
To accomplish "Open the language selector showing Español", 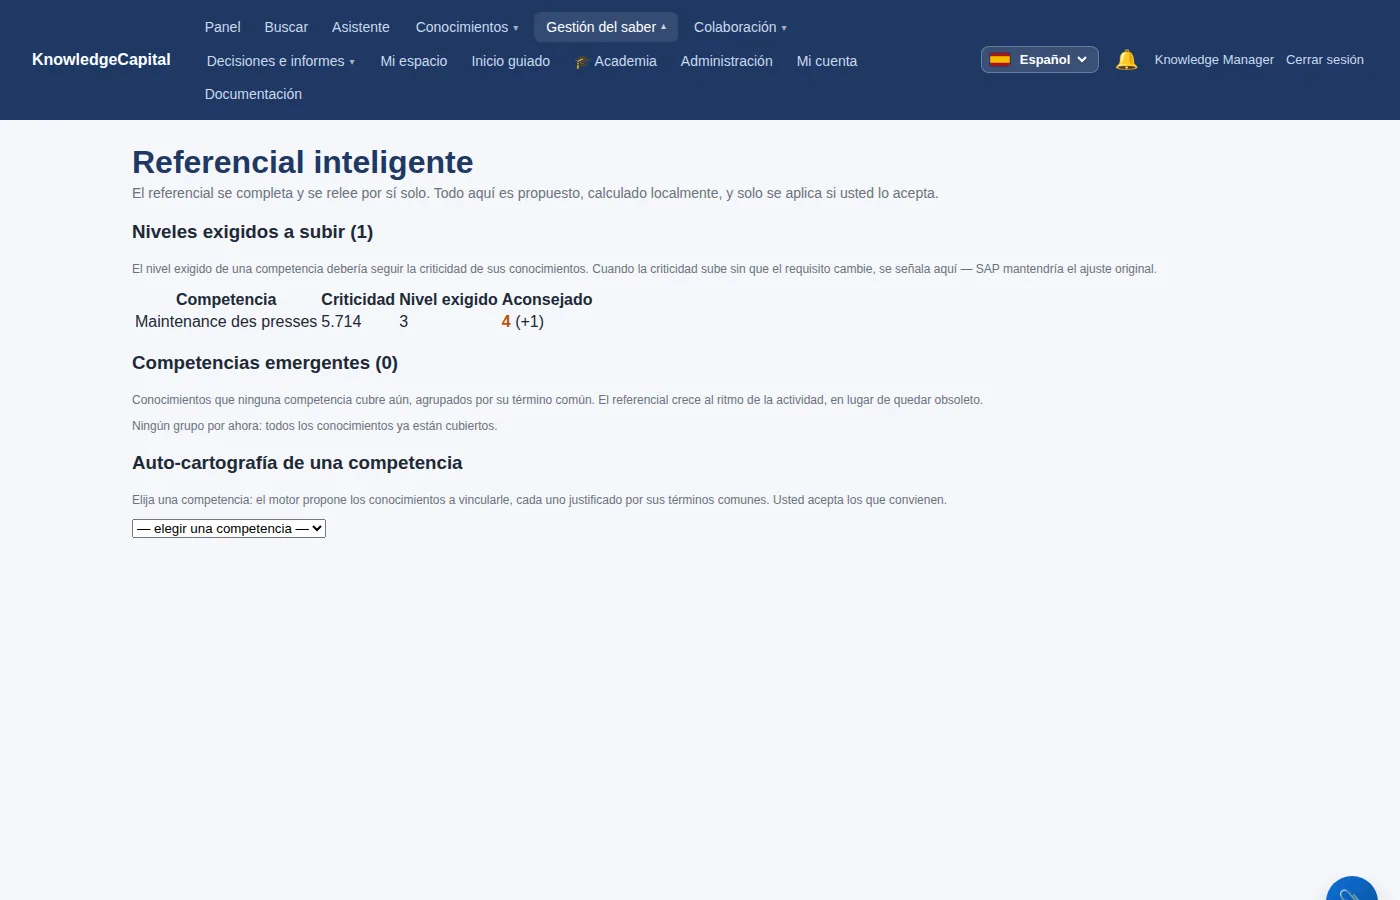I will pos(1040,60).
